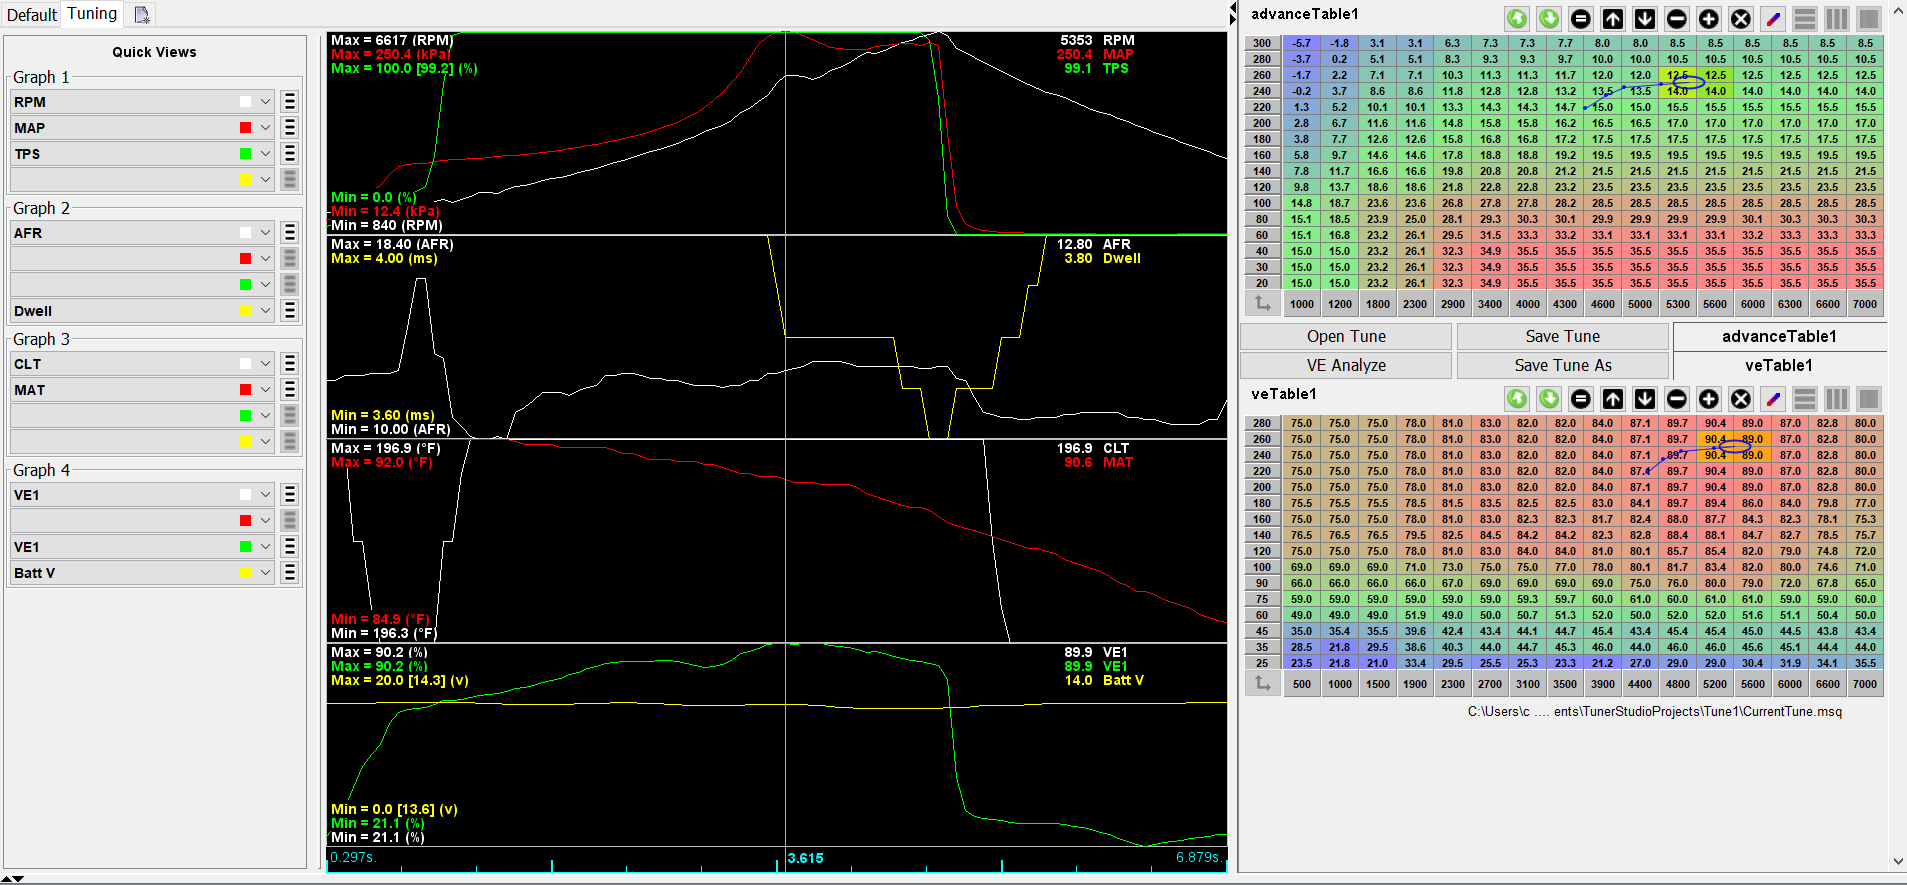The width and height of the screenshot is (1907, 885).
Task: Click the interpolate color-line icon in advanceTable1 toolbar
Action: click(x=1773, y=19)
